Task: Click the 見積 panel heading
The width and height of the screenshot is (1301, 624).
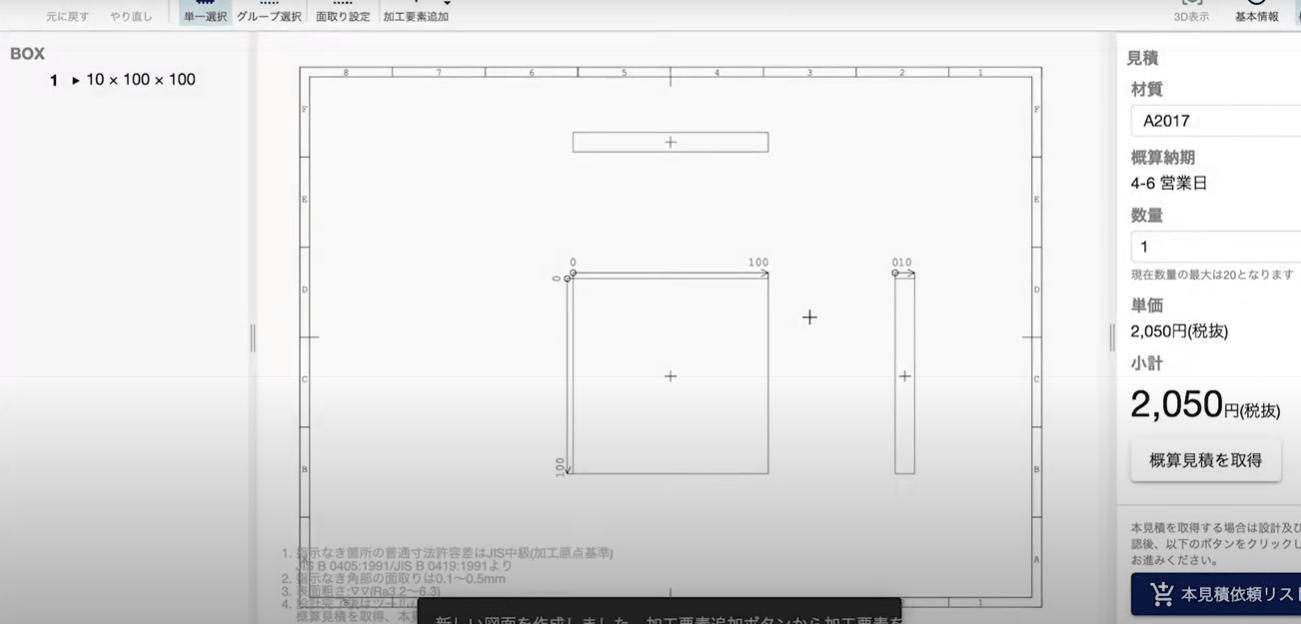Action: 1142,59
